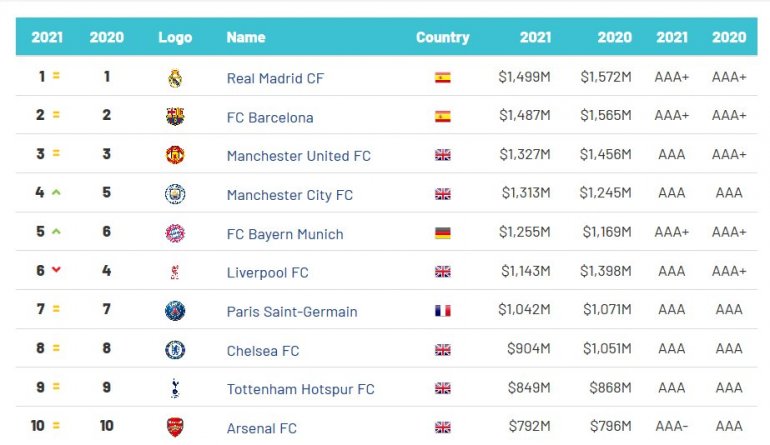Image resolution: width=770 pixels, height=445 pixels.
Task: Click the Manchester City crest logo
Action: click(175, 194)
